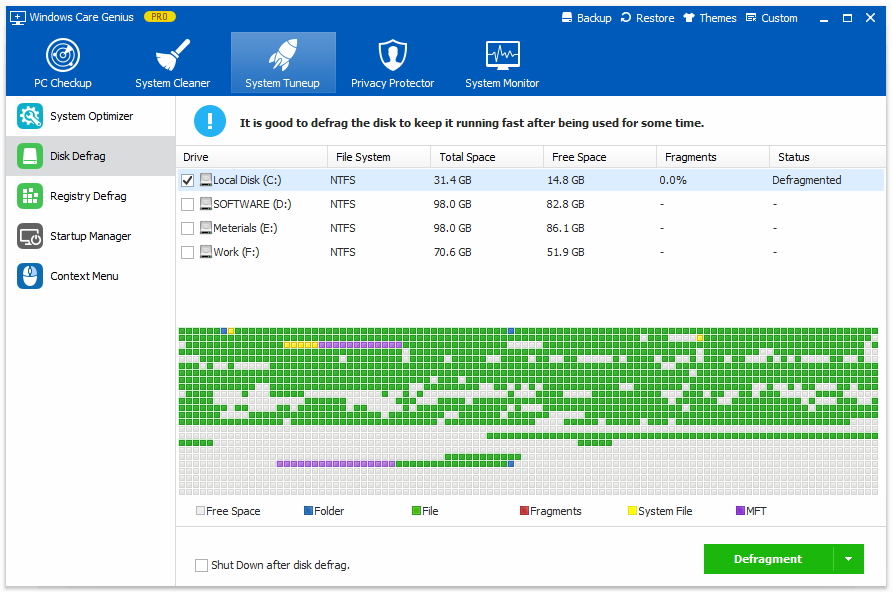Open Themes from the title bar

[x=718, y=18]
